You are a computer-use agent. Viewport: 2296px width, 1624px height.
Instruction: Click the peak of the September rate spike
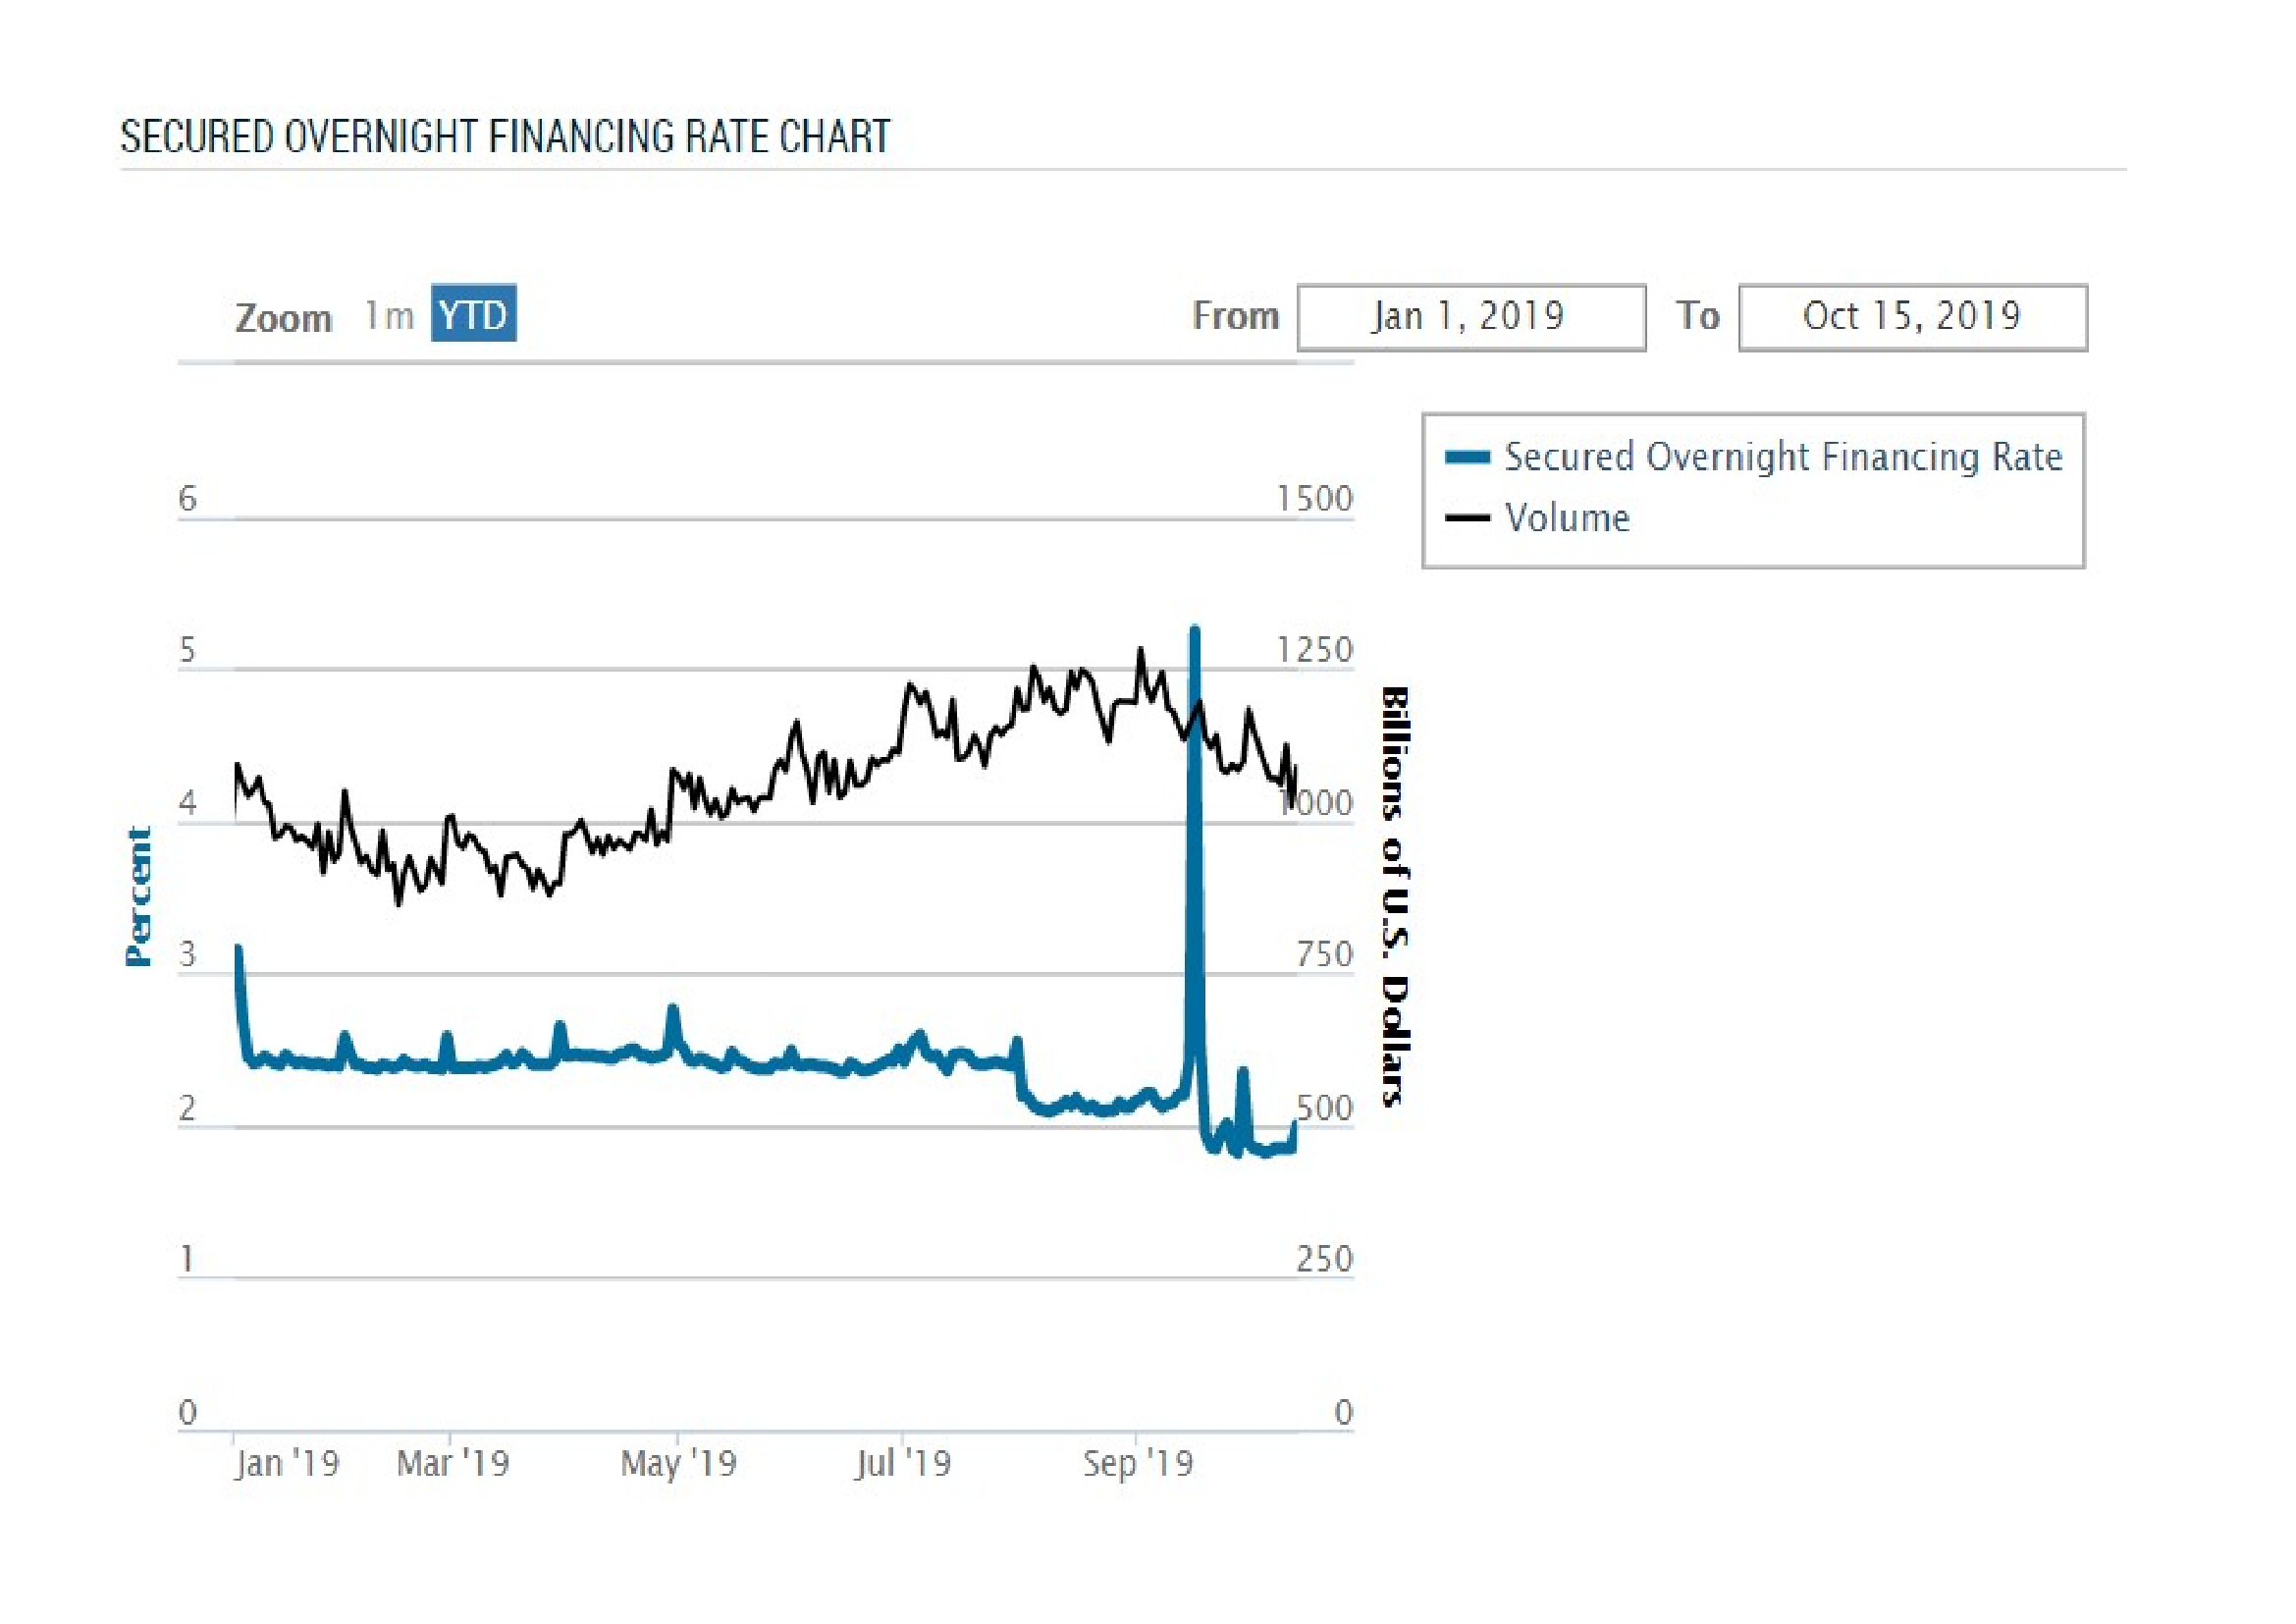[1194, 632]
